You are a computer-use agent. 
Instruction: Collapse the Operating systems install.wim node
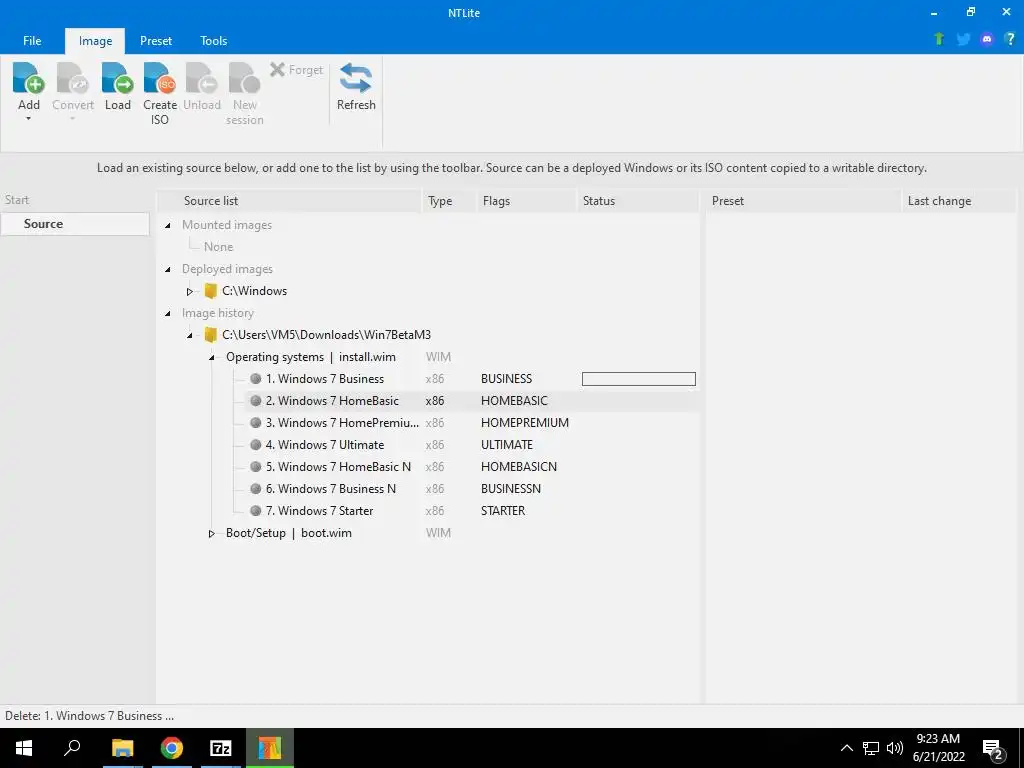pyautogui.click(x=212, y=357)
